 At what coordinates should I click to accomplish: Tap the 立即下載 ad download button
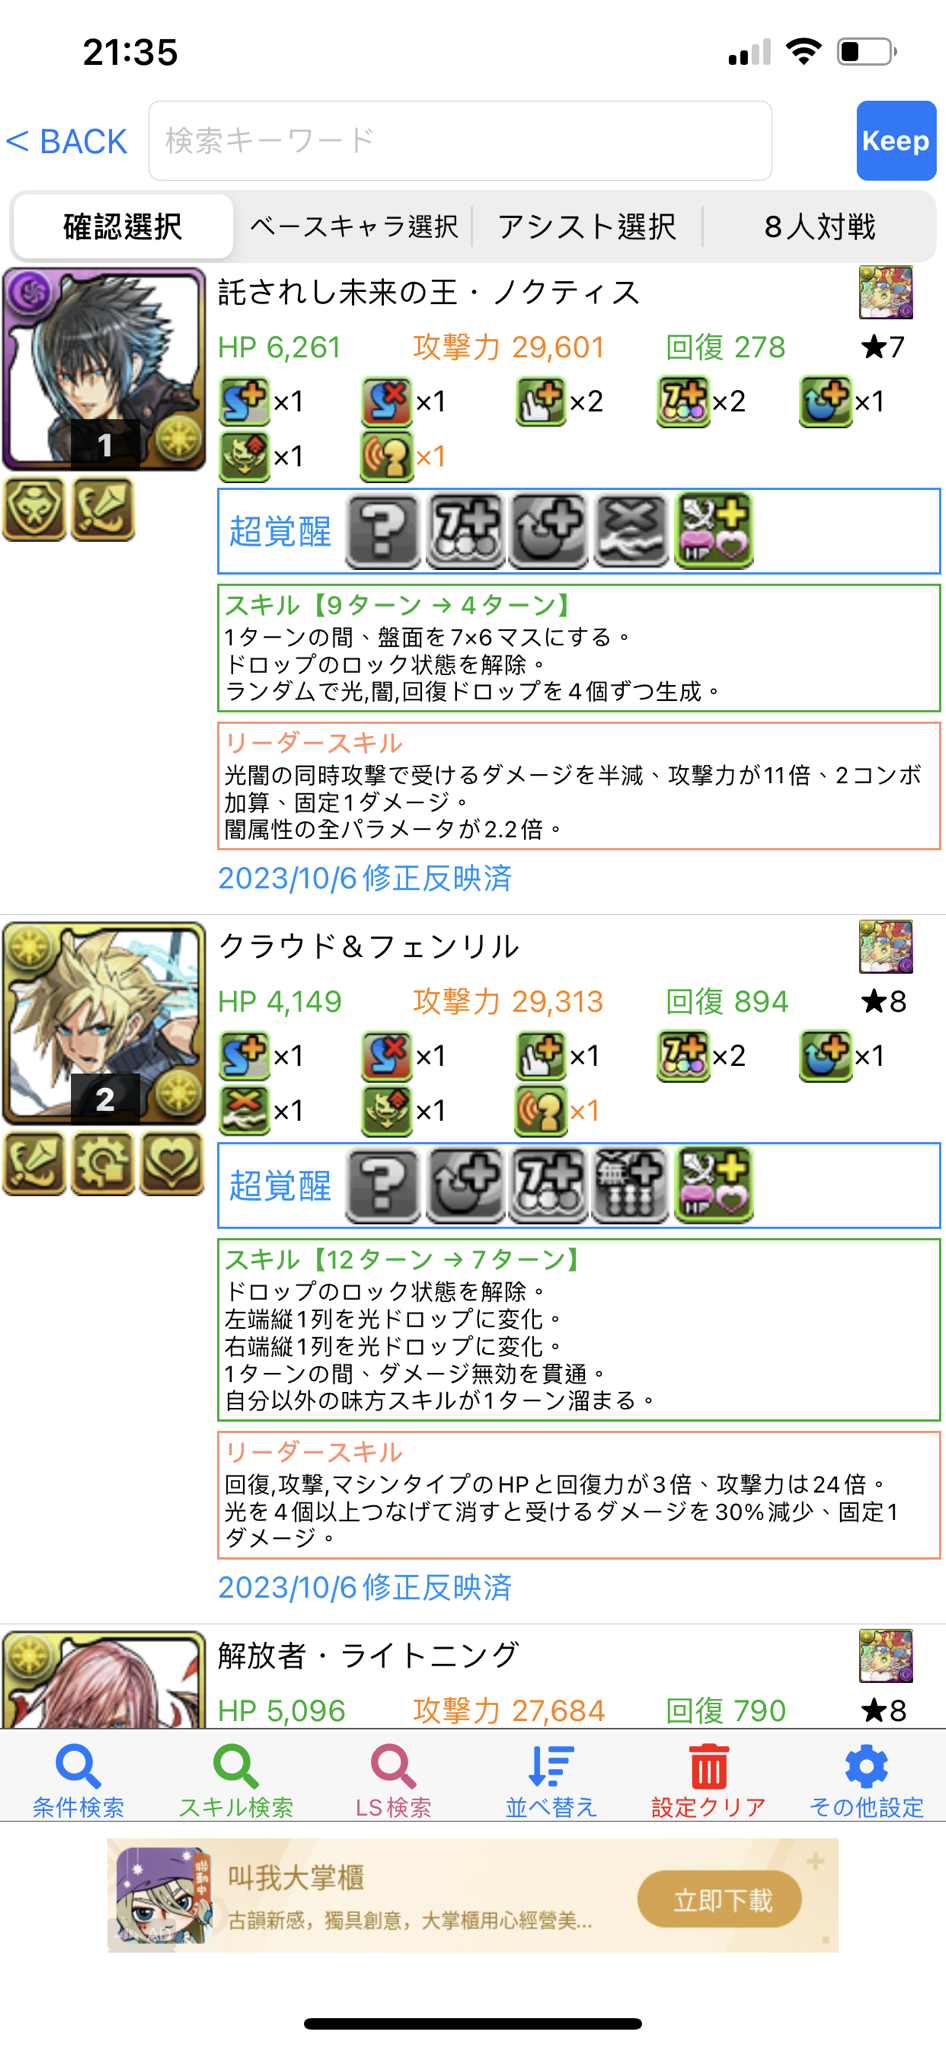[720, 1900]
